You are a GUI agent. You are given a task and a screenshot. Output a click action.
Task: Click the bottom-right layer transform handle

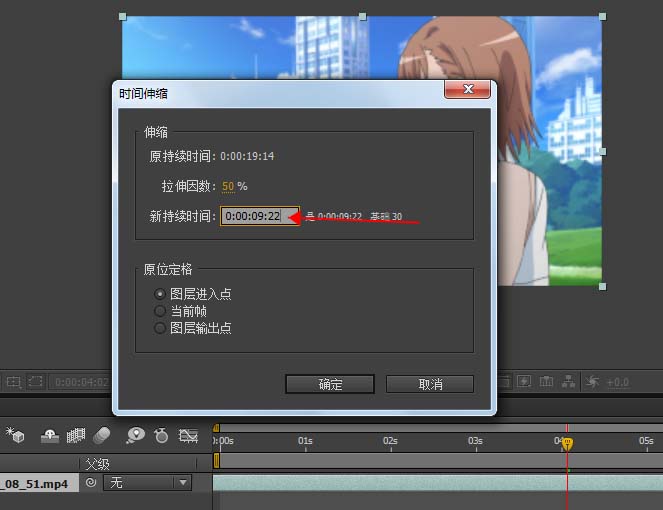pyautogui.click(x=603, y=287)
